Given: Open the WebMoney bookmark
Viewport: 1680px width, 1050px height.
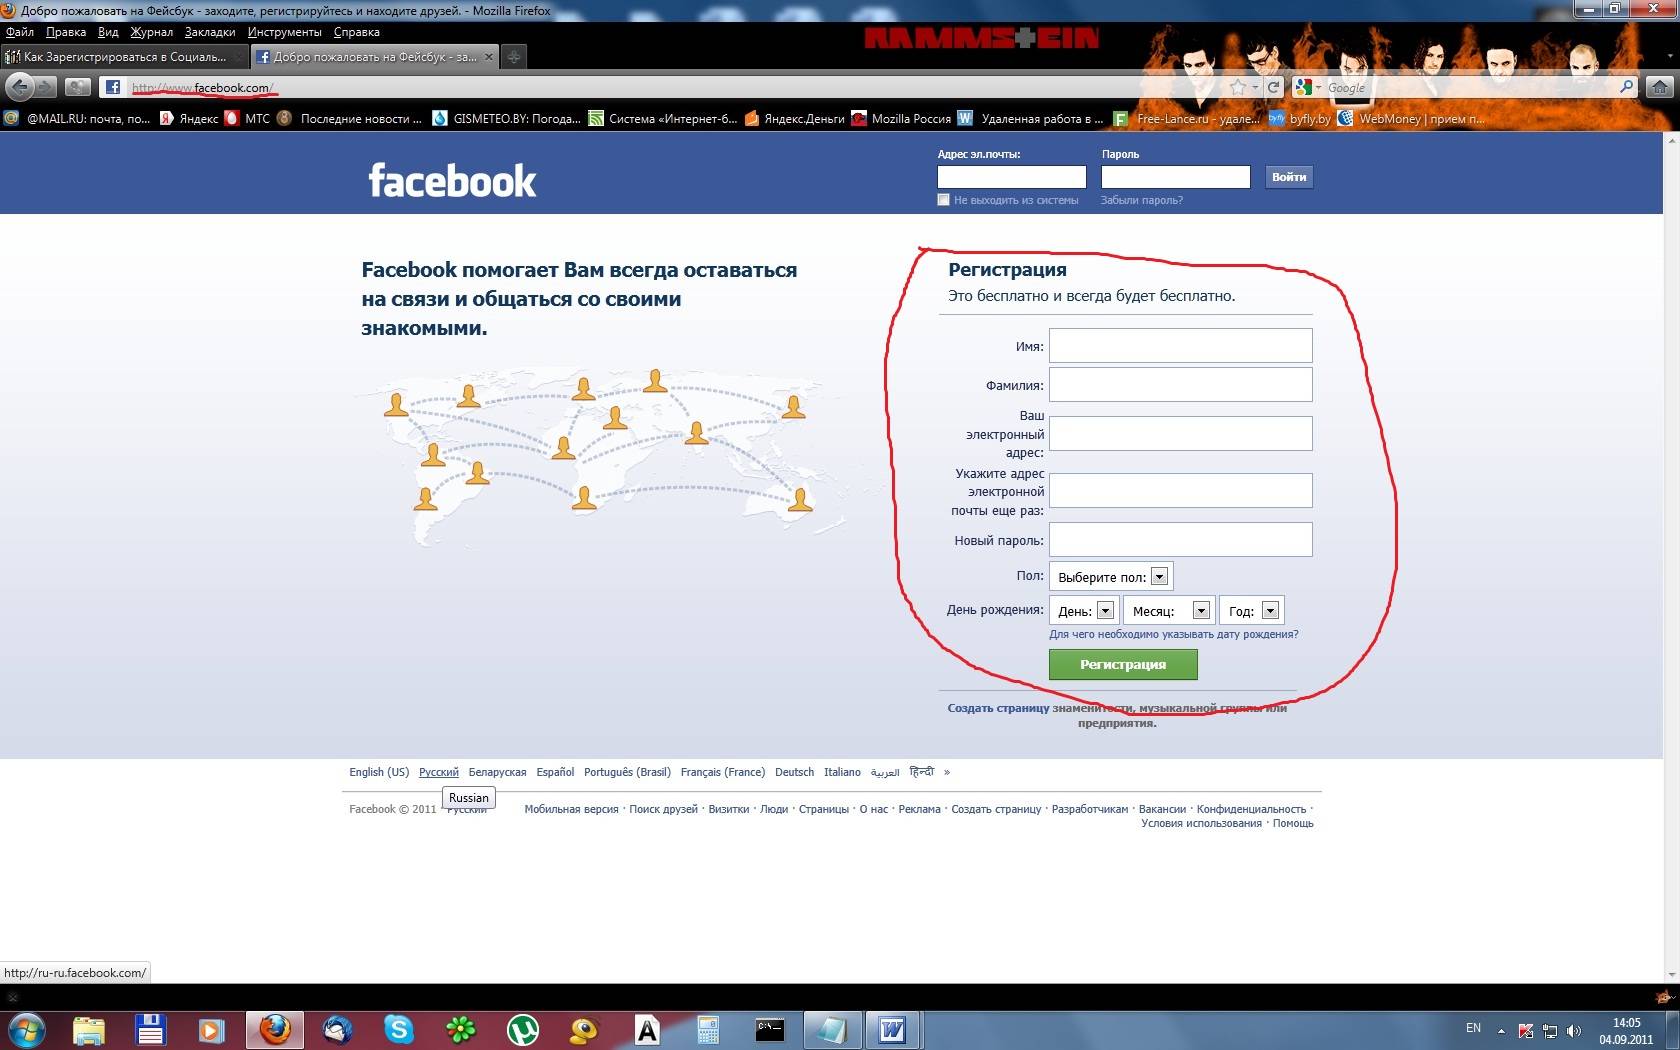Looking at the screenshot, I should tap(1411, 118).
